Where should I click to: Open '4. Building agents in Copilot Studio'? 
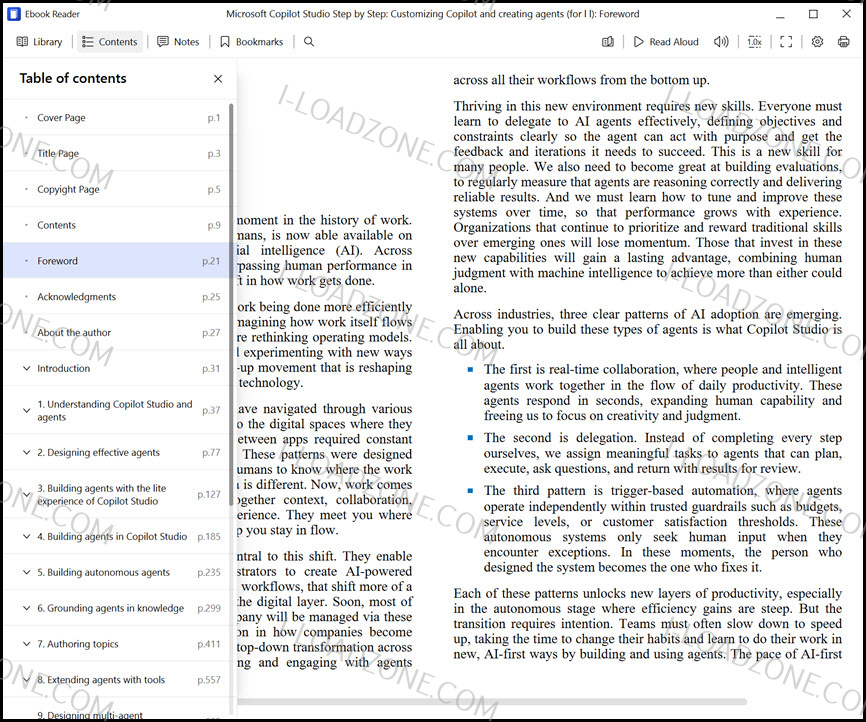point(112,536)
